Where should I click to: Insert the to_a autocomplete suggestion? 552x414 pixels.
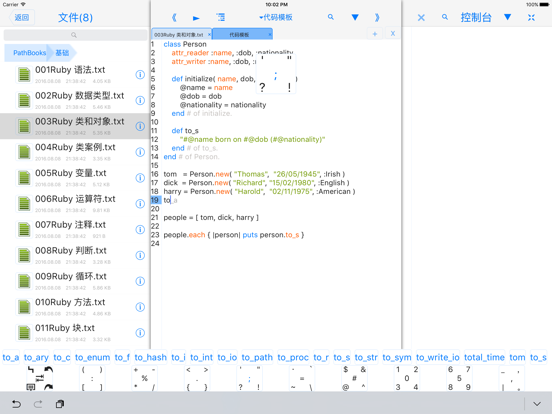pos(11,357)
